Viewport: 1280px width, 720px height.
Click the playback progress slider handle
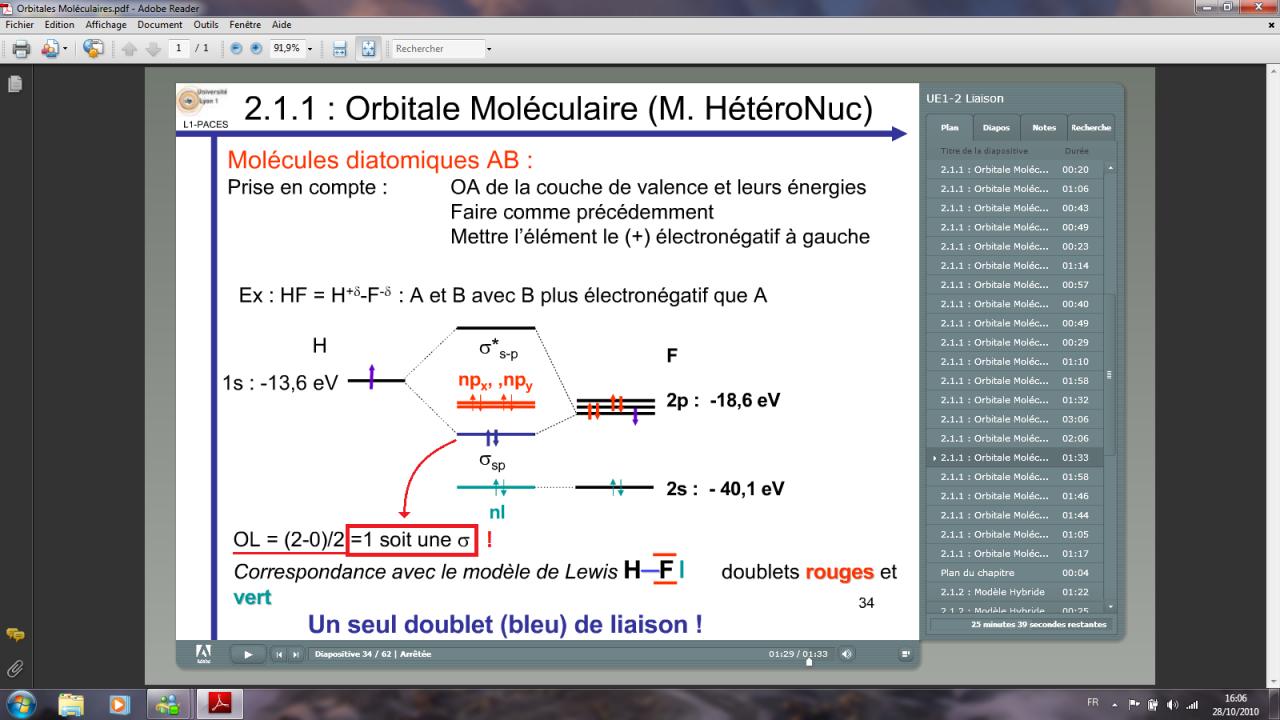pyautogui.click(x=808, y=660)
